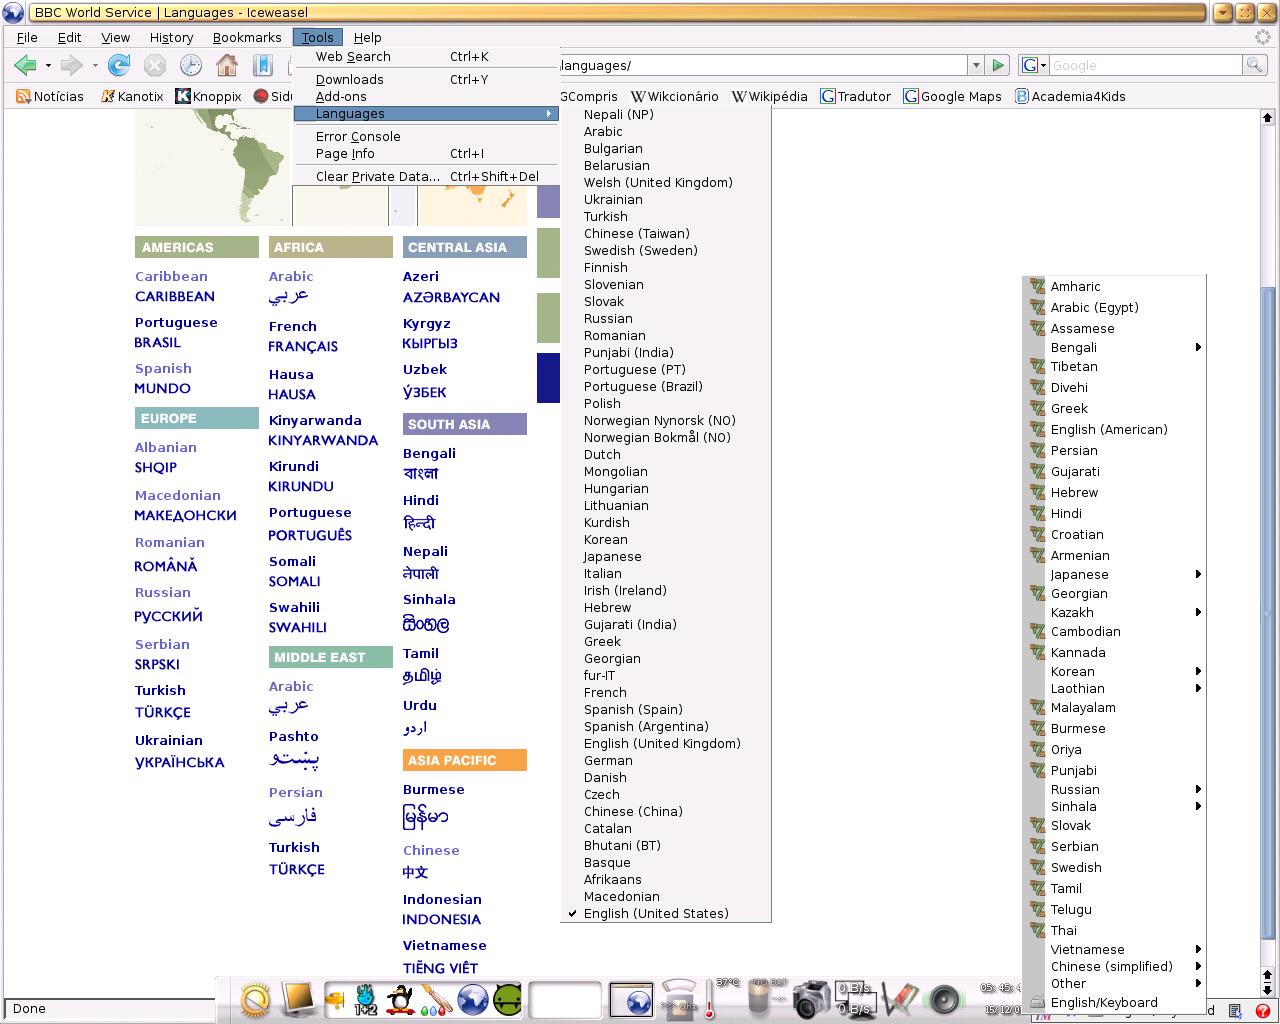Screen dimensions: 1280x1024
Task: Click the globe browser icon in taskbar
Action: point(473,999)
